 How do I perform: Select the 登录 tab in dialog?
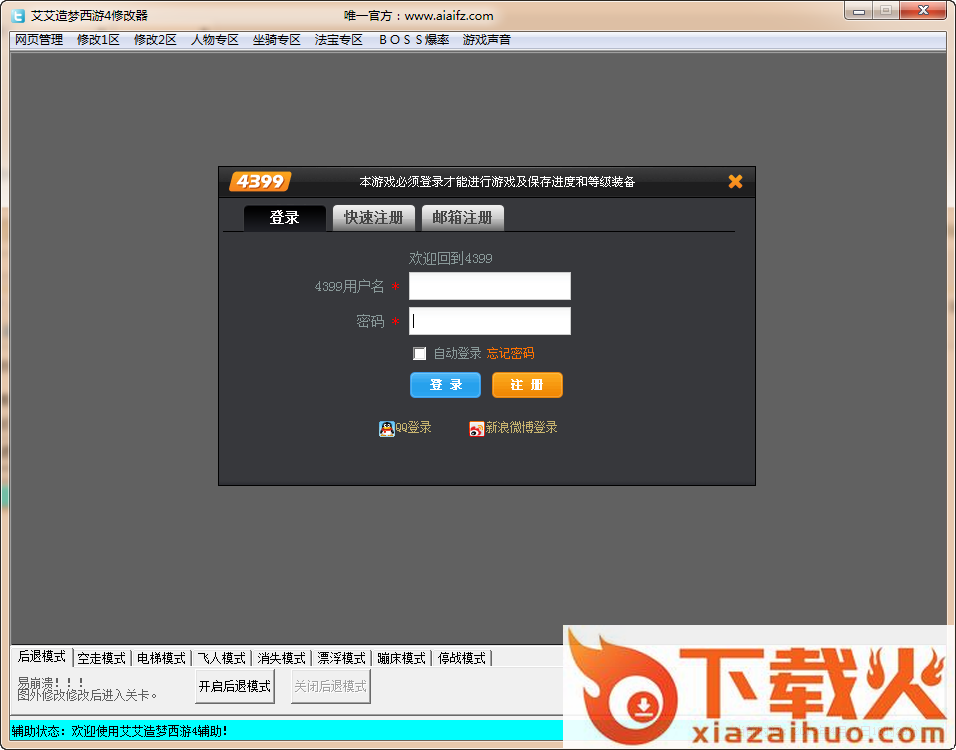point(285,218)
